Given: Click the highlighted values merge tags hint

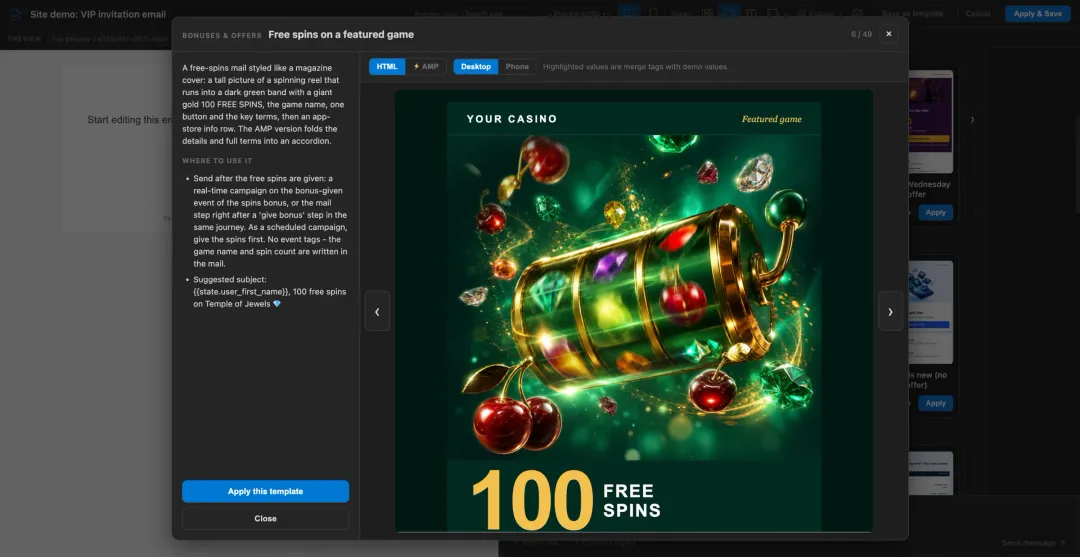Looking at the screenshot, I should [635, 67].
